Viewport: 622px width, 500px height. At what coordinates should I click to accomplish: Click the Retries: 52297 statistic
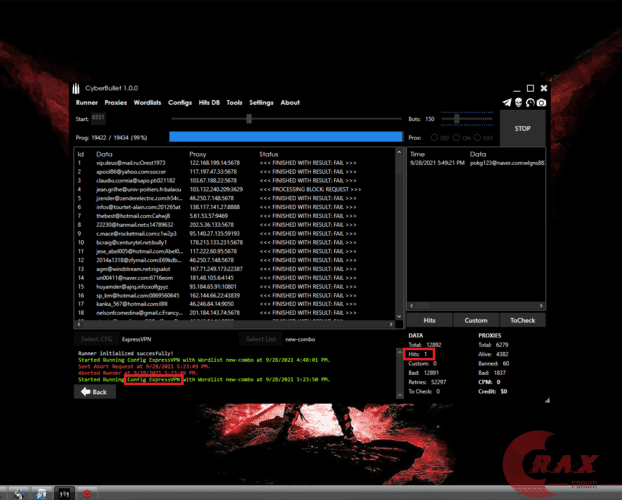(x=427, y=382)
